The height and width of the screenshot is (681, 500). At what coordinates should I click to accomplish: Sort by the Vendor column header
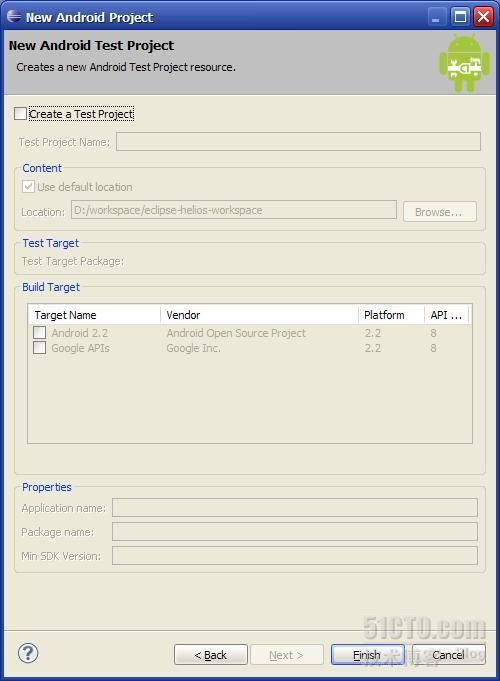click(x=259, y=315)
